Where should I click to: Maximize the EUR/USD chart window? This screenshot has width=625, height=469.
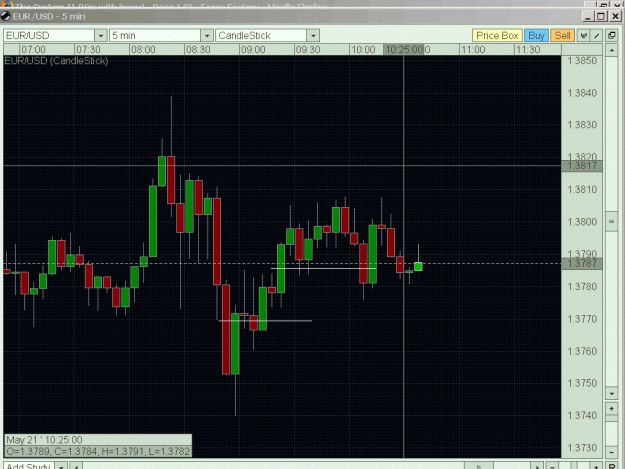[x=601, y=16]
